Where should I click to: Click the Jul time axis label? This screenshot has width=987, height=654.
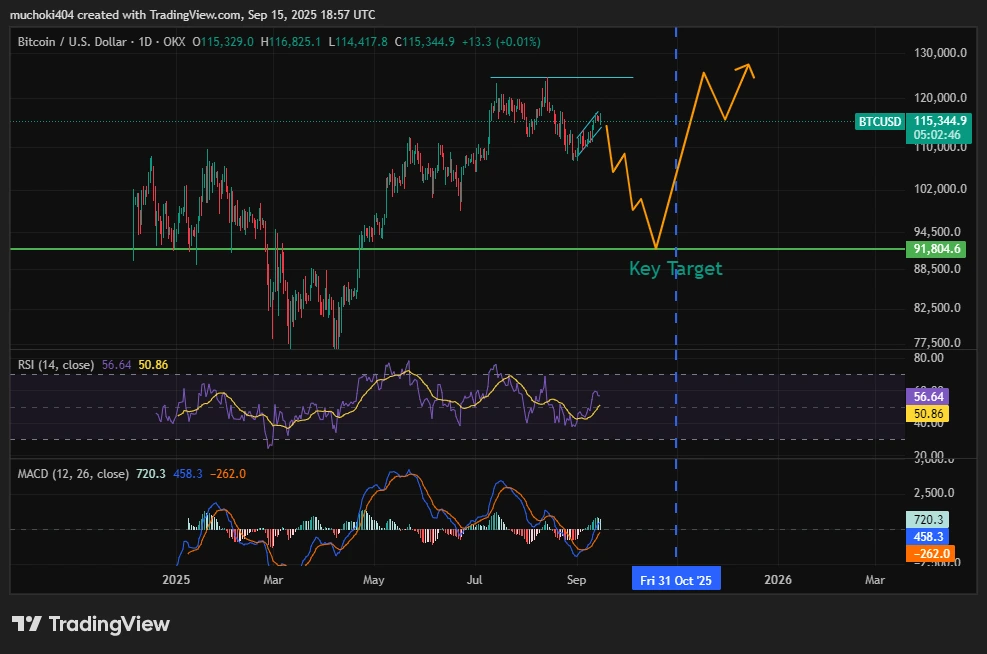(x=475, y=580)
